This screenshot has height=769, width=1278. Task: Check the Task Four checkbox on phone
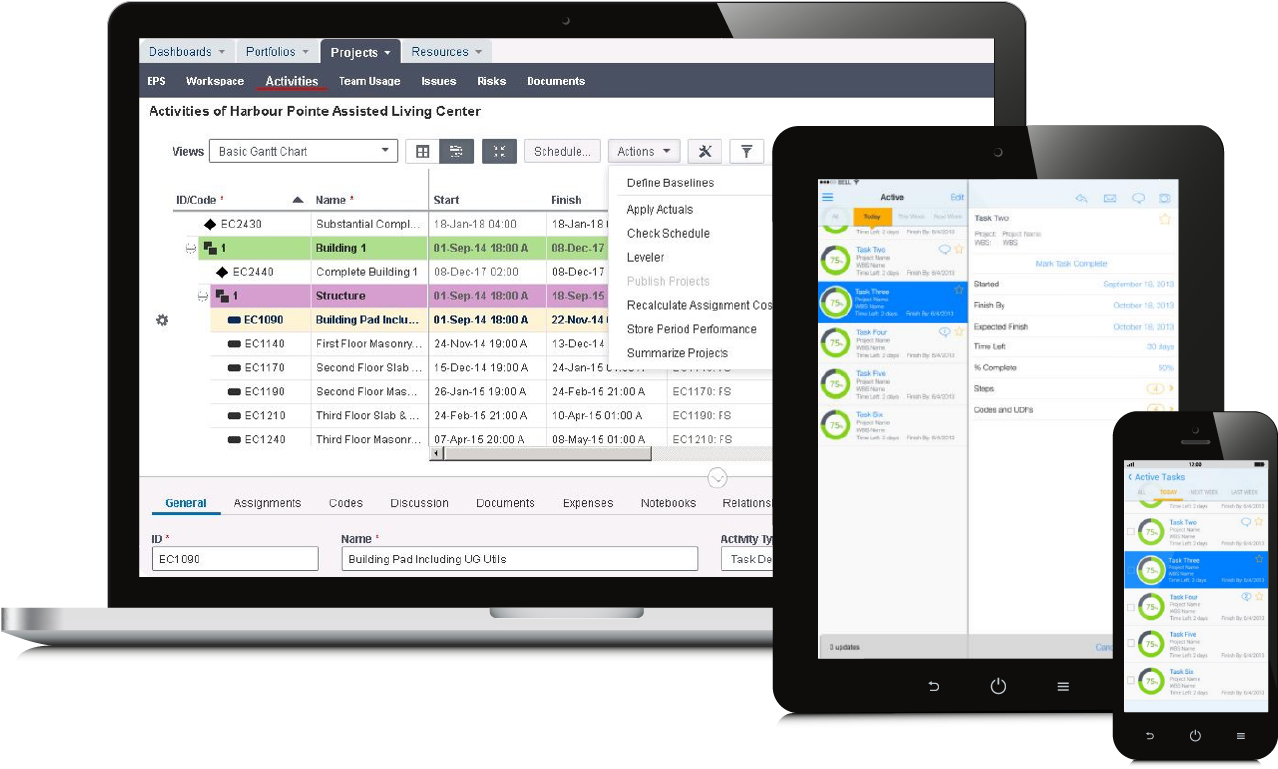pos(1131,606)
